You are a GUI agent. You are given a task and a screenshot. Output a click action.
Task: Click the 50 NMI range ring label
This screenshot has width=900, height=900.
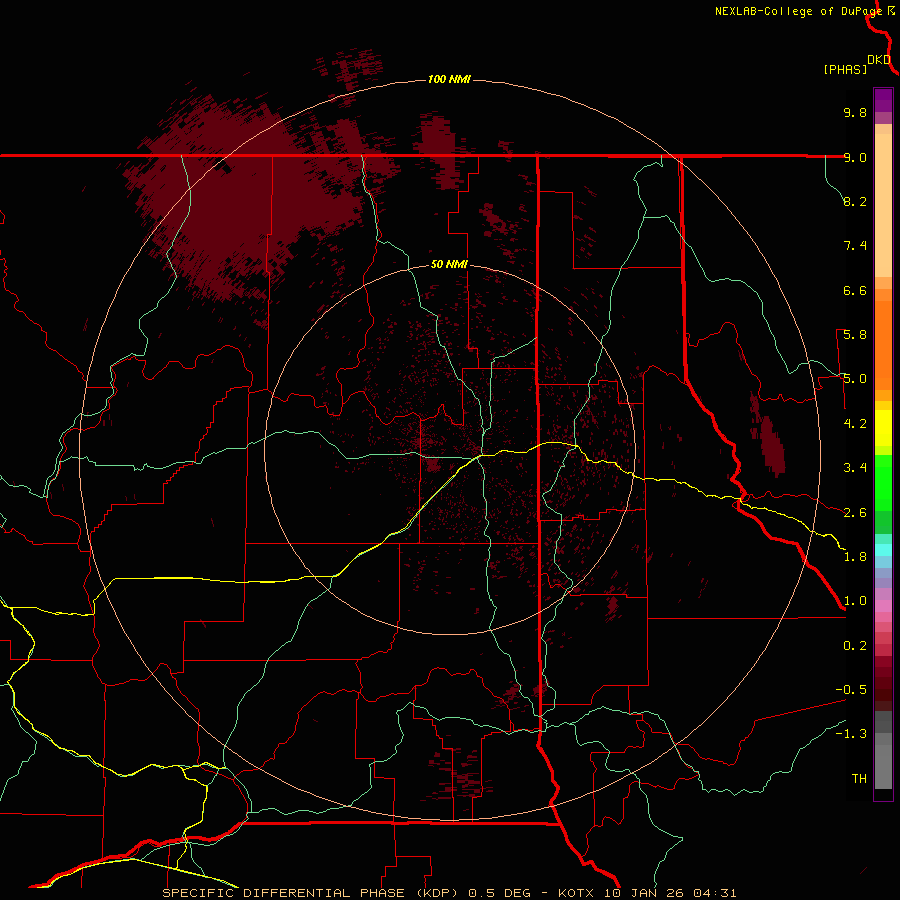(449, 264)
